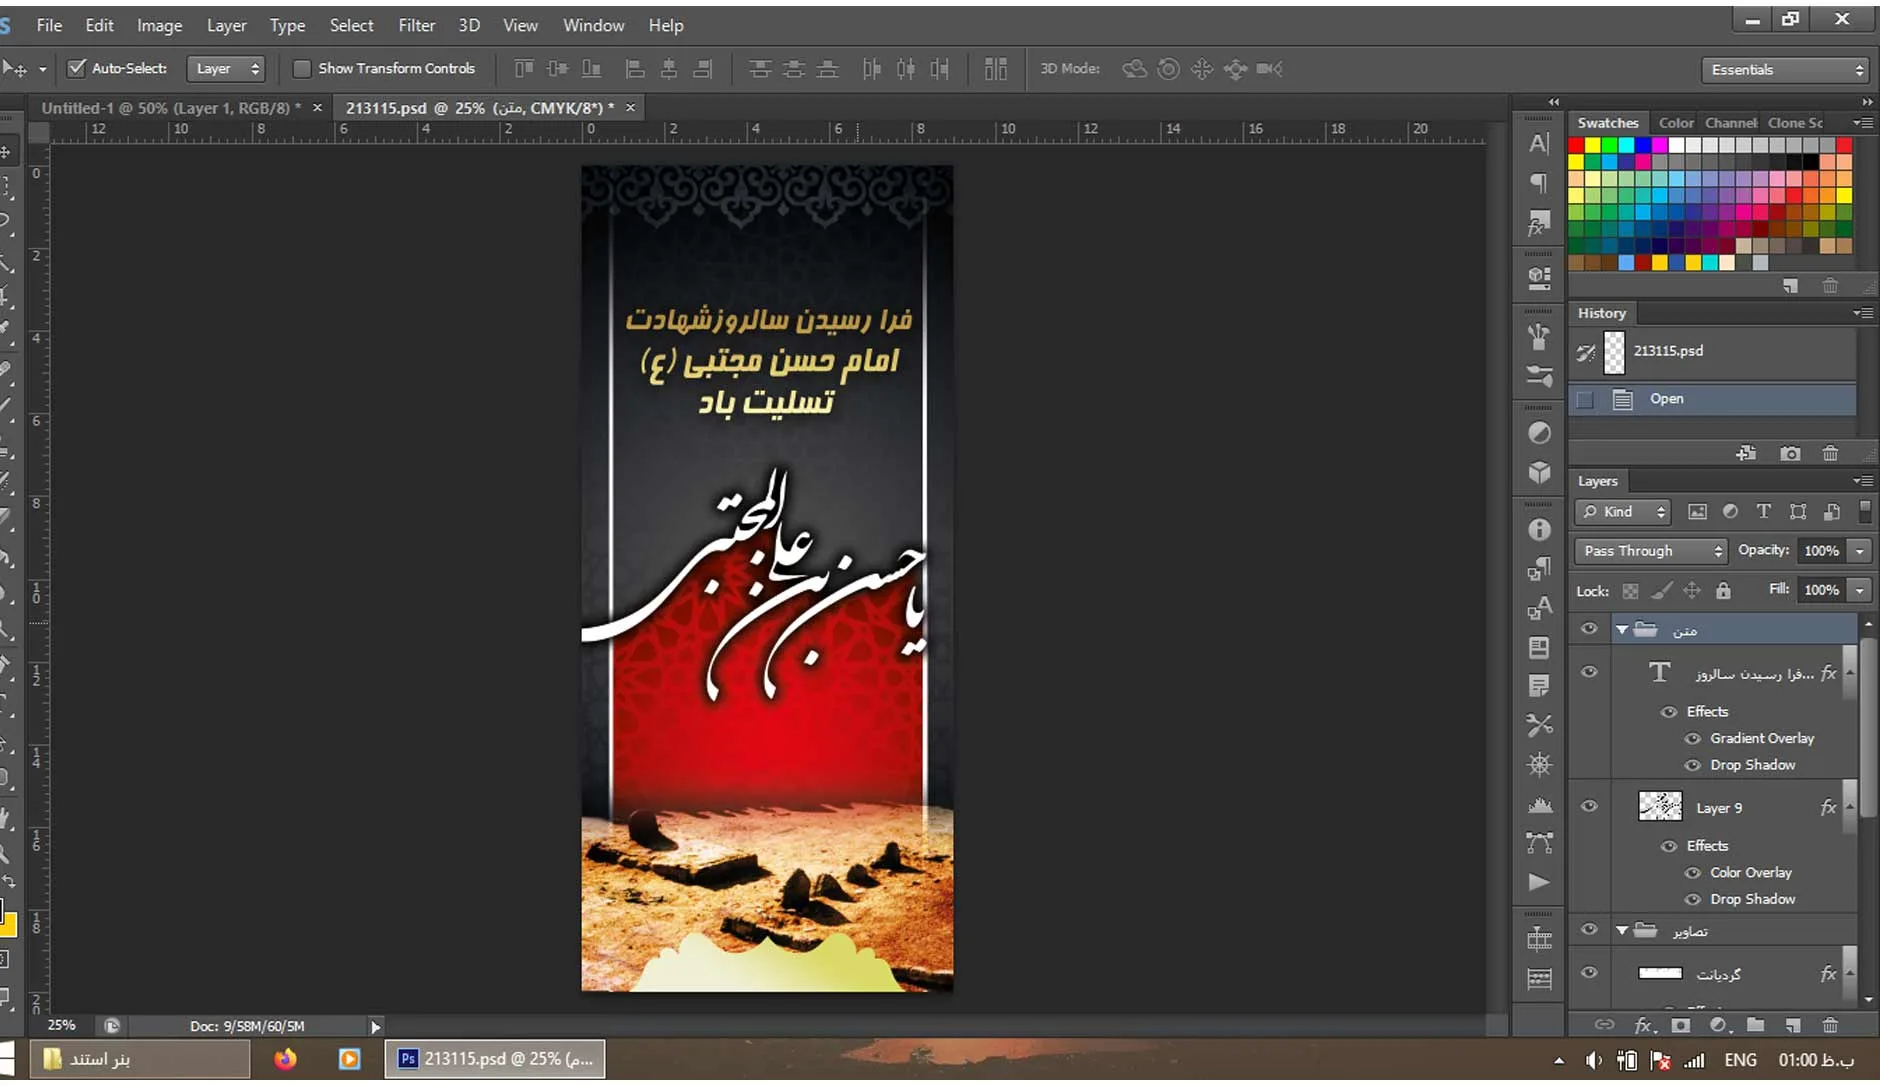Open the Auto-Select Layer dropdown
The width and height of the screenshot is (1880, 1085).
pos(226,69)
